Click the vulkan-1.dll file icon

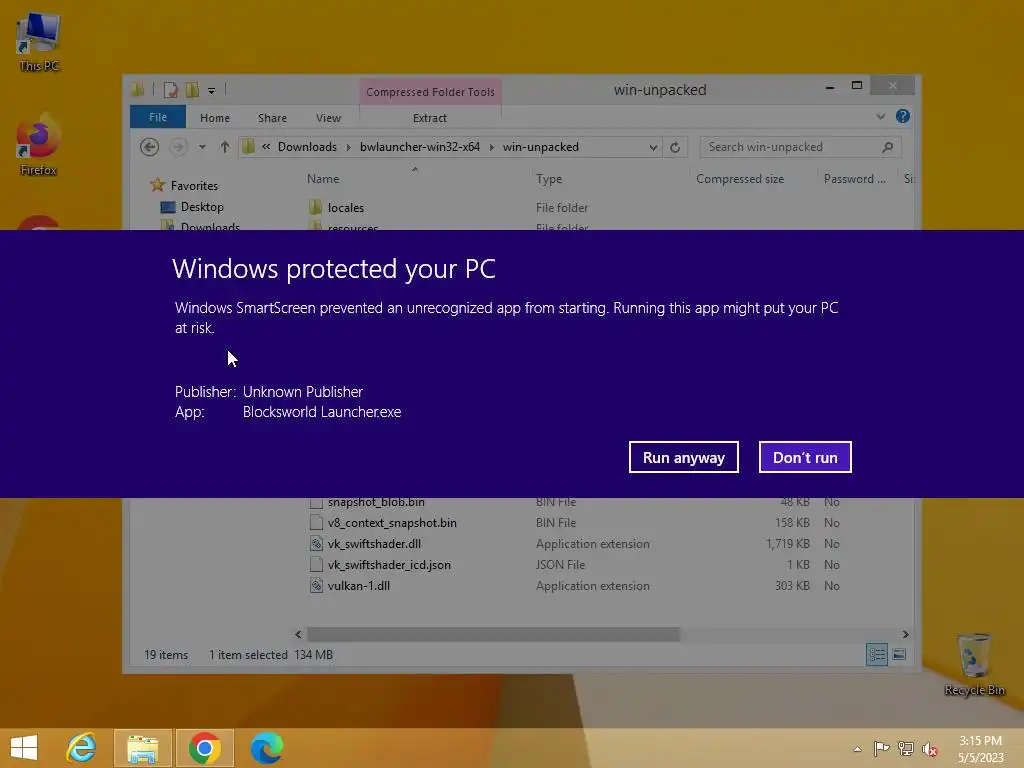316,586
